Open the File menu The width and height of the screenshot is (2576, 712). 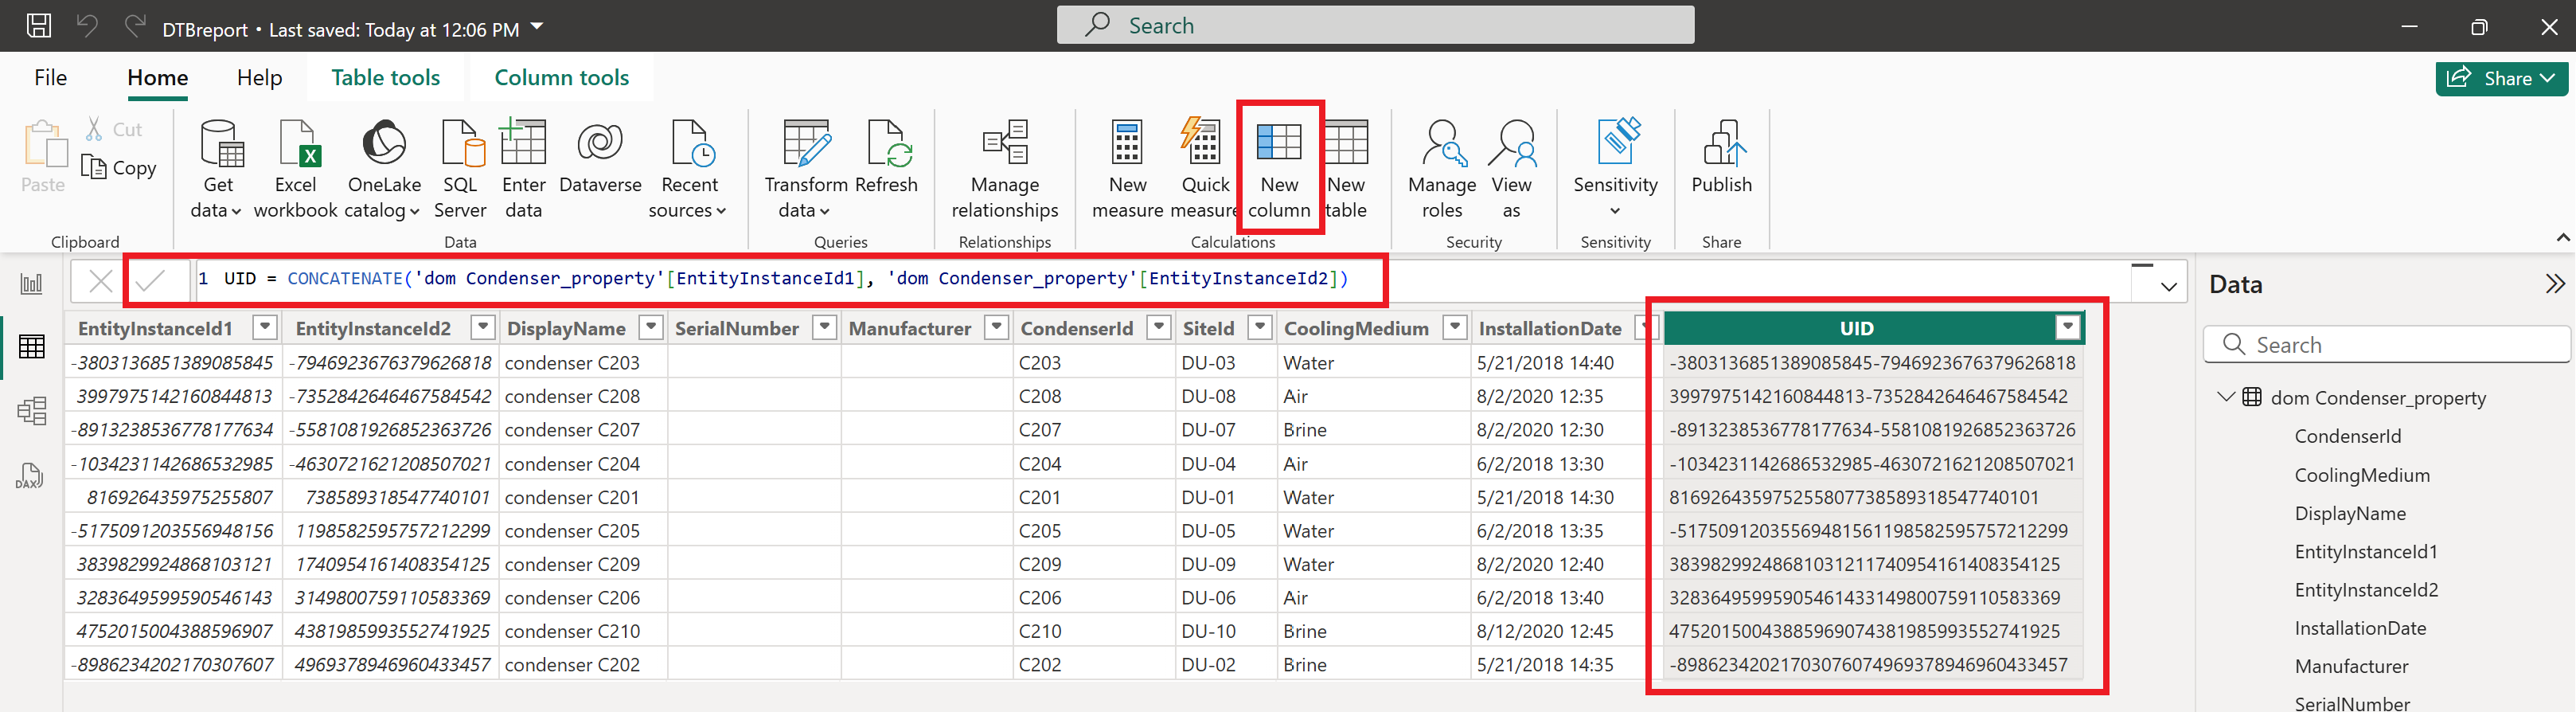tap(51, 77)
